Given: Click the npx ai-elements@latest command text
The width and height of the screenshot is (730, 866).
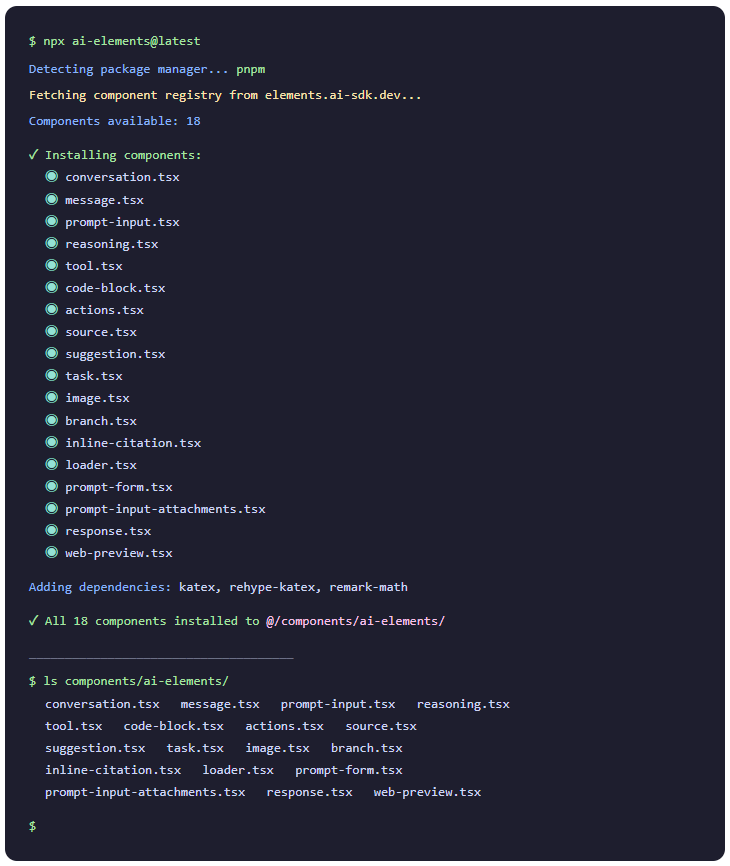Looking at the screenshot, I should point(121,41).
